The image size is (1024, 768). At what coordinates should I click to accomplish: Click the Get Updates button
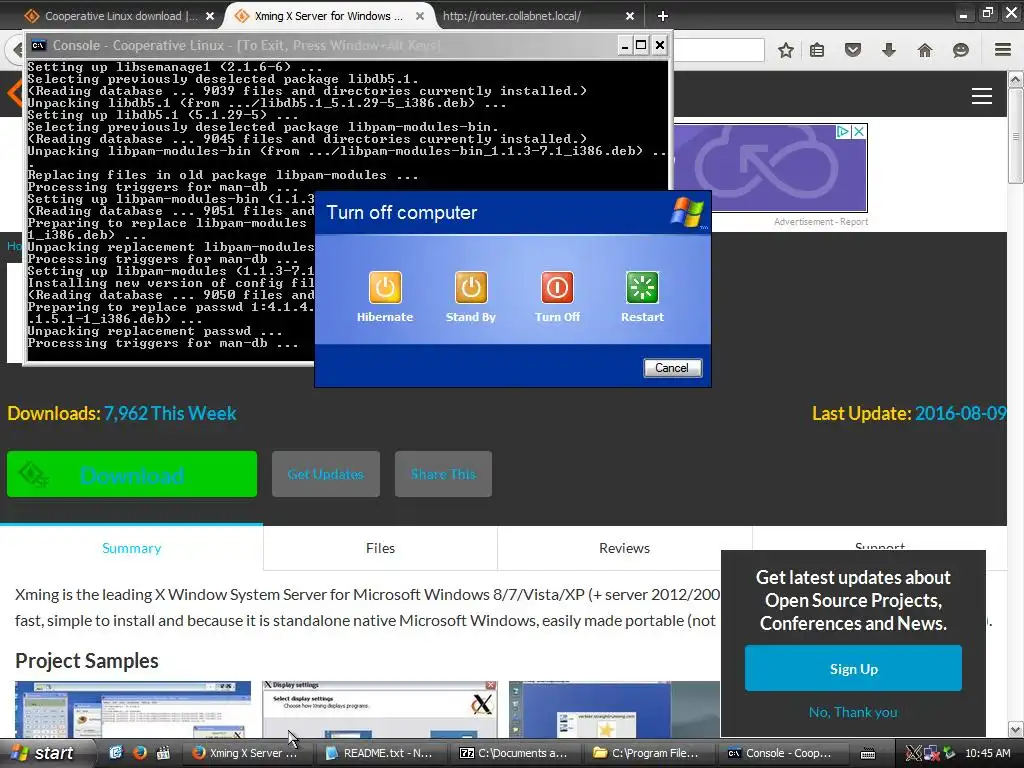(x=325, y=474)
